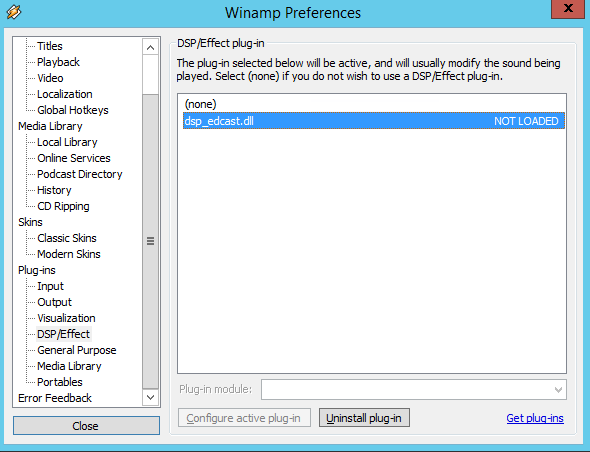Click the Winamp lightning icon in title bar

(14, 12)
